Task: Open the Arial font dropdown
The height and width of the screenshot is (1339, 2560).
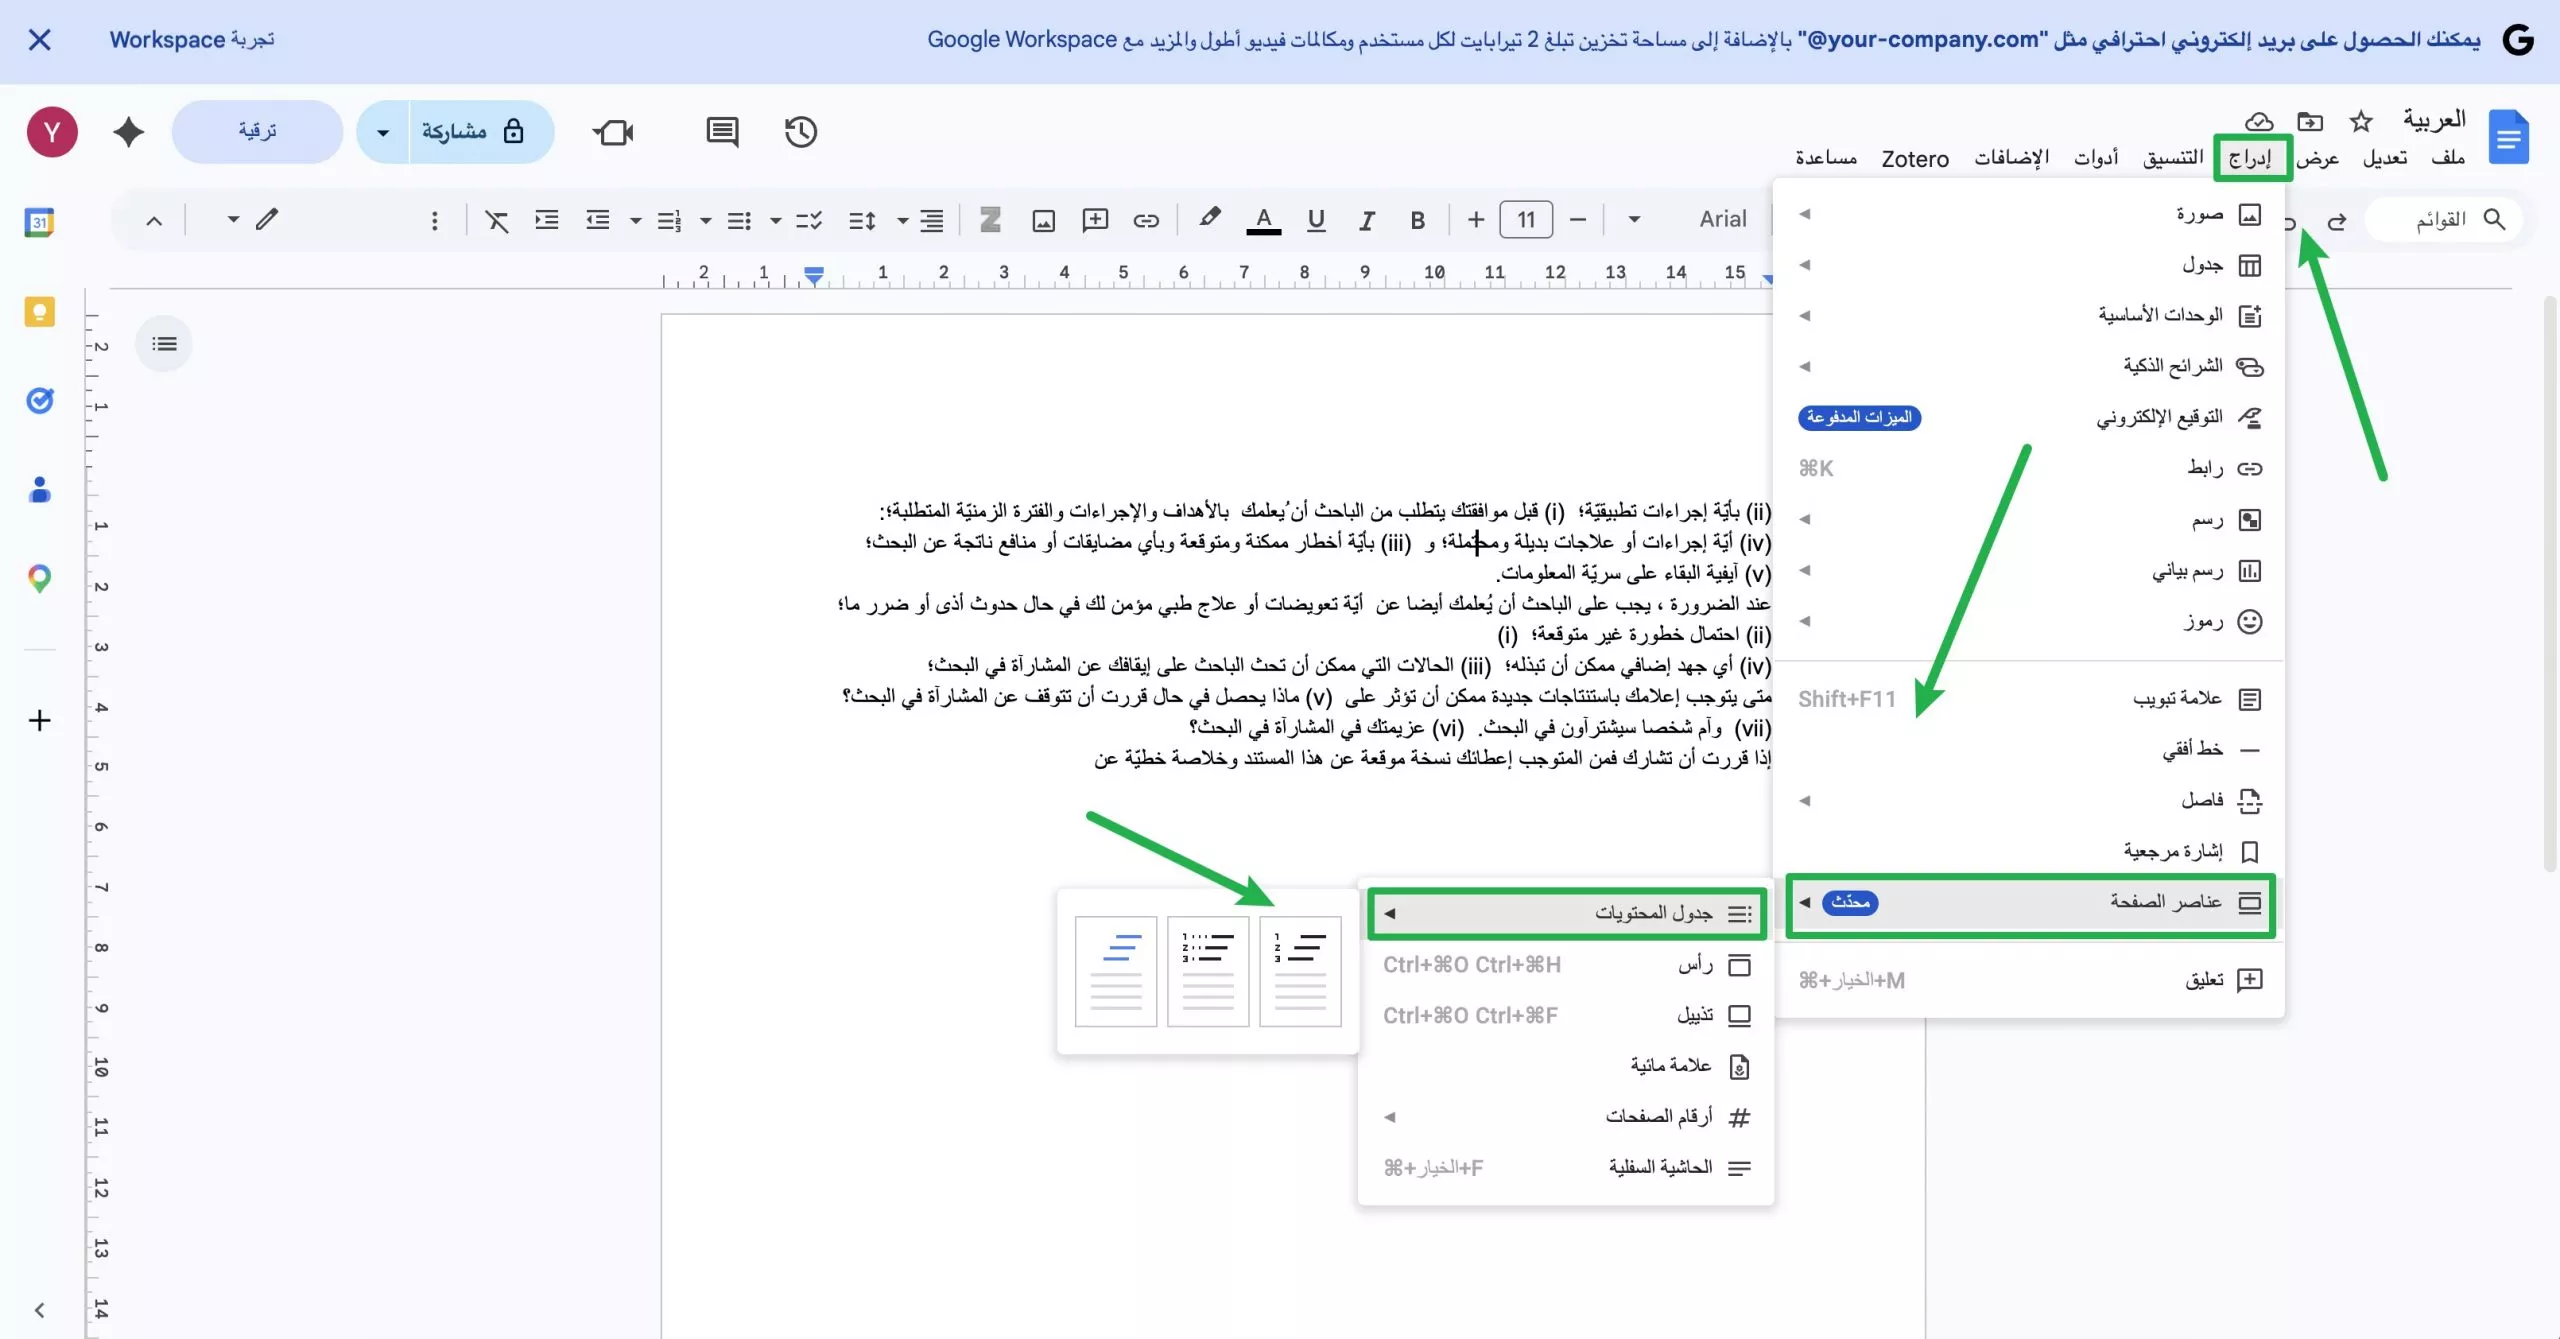Action: pos(1721,219)
